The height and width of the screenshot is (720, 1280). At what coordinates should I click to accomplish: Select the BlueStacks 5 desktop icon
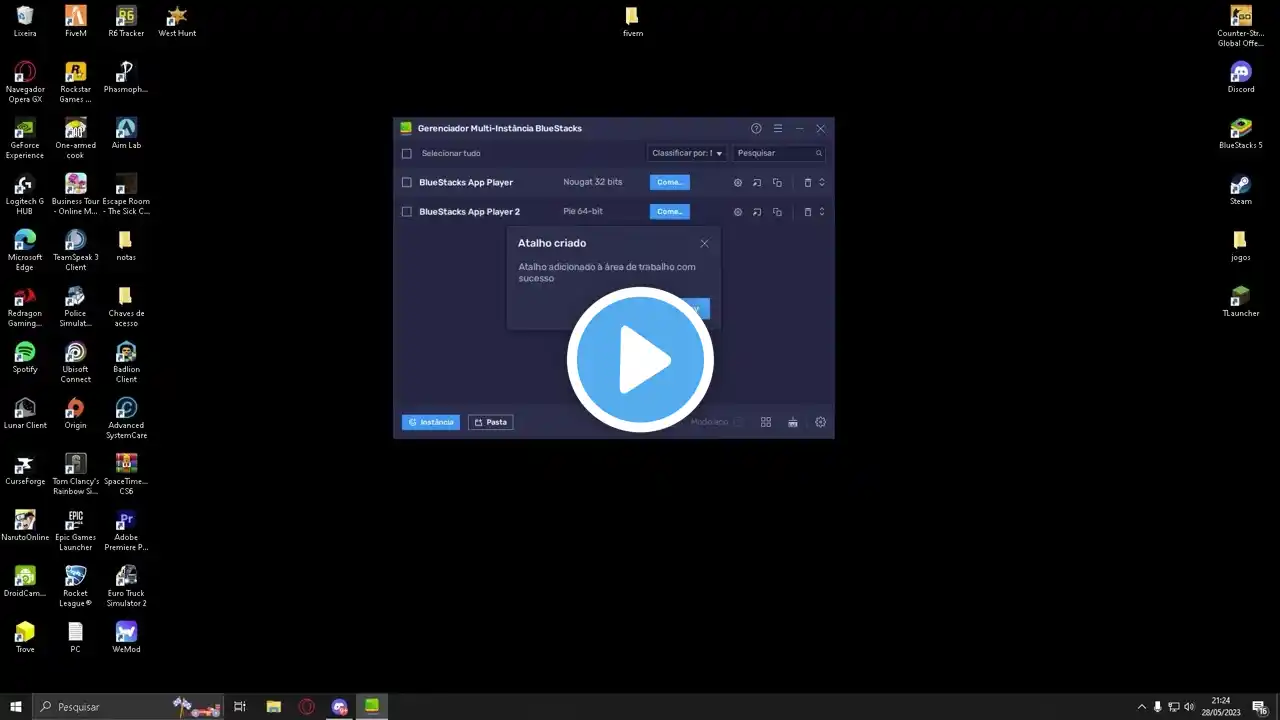[1241, 133]
